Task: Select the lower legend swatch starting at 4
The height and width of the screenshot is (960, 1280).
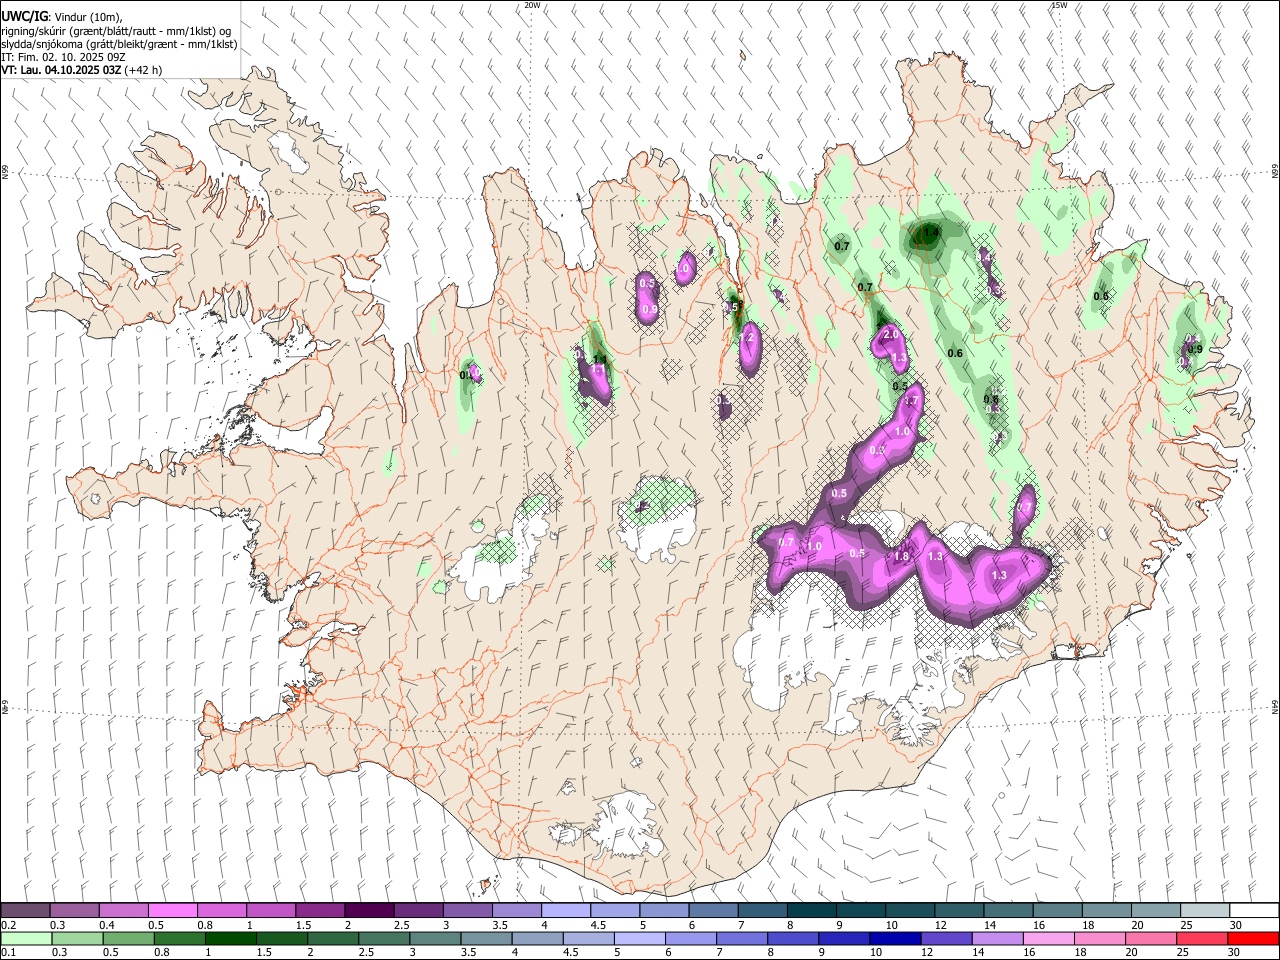Action: [x=537, y=938]
